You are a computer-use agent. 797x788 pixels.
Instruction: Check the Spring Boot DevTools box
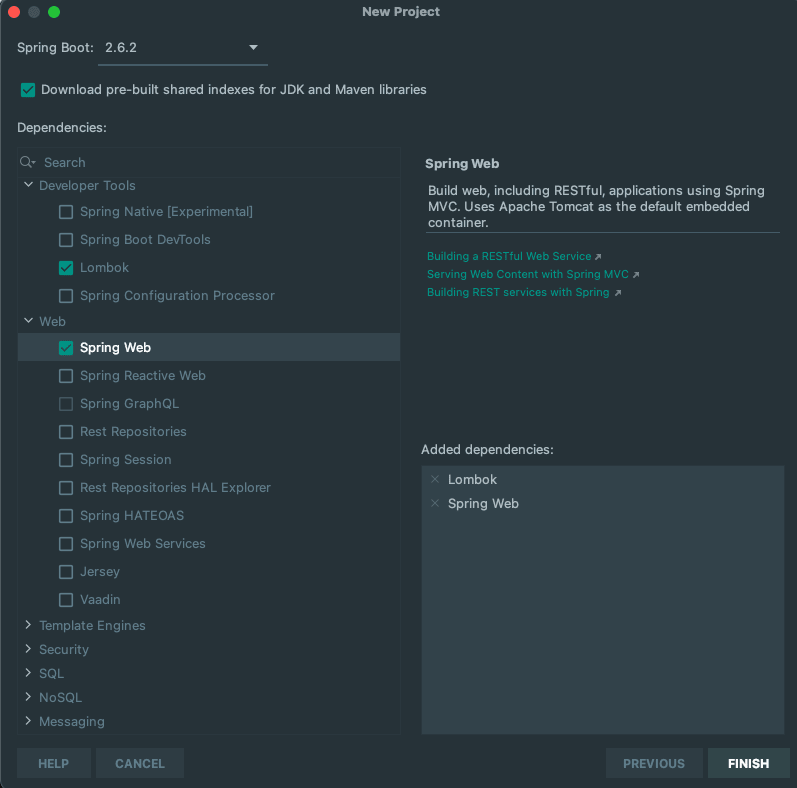tap(66, 240)
